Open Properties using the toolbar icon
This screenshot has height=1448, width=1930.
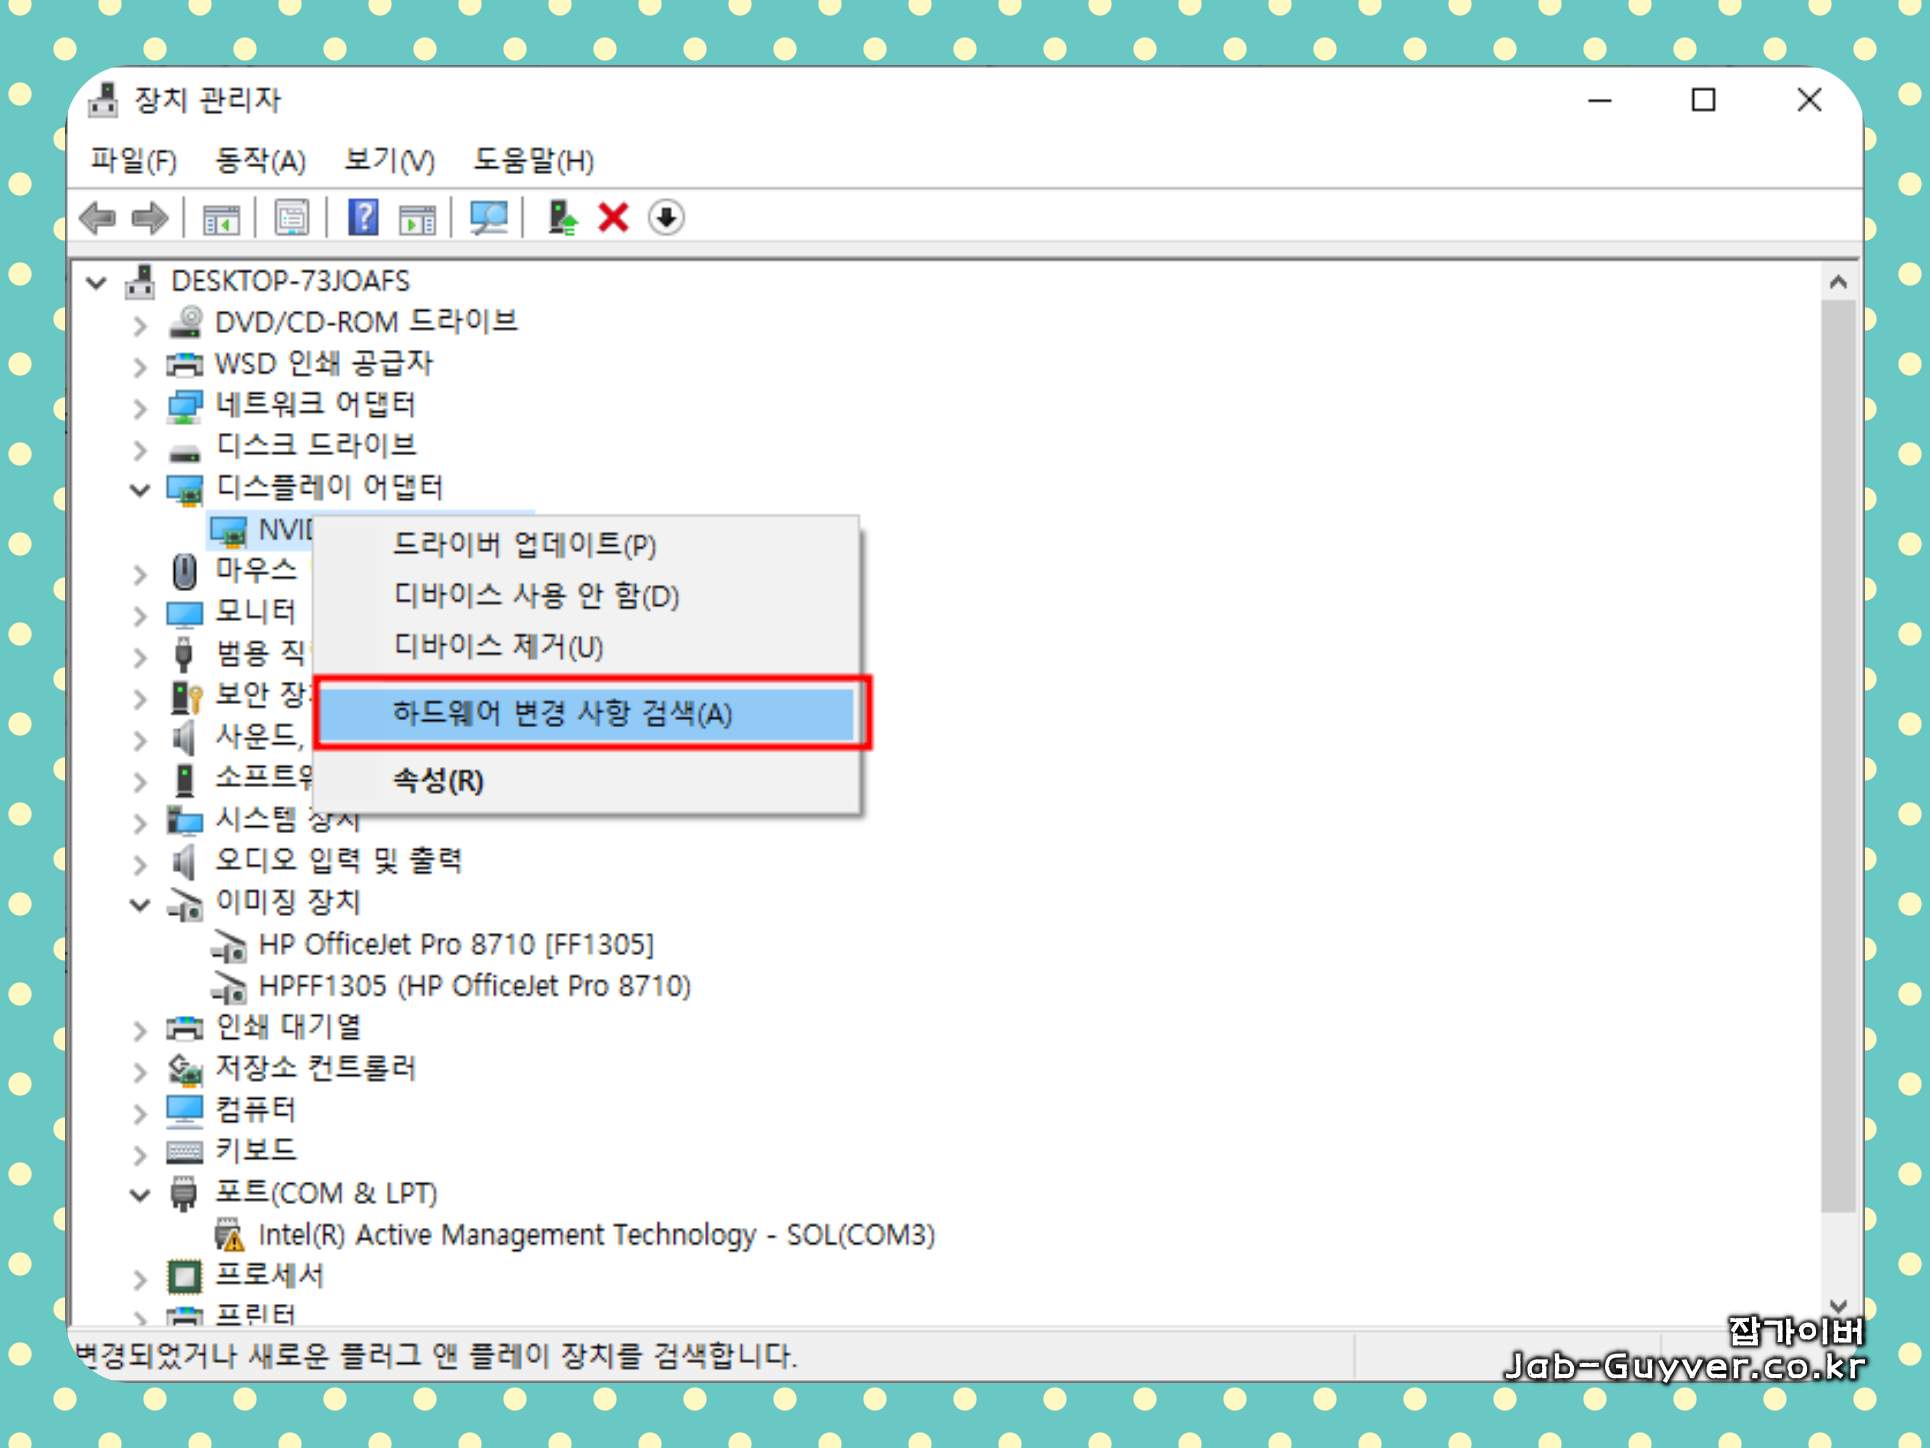(x=291, y=218)
